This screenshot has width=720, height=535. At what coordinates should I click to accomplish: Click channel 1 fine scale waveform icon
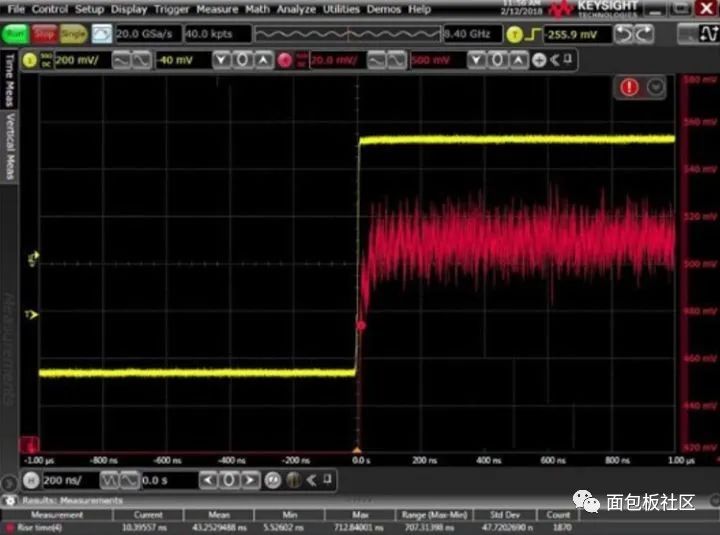click(x=142, y=60)
